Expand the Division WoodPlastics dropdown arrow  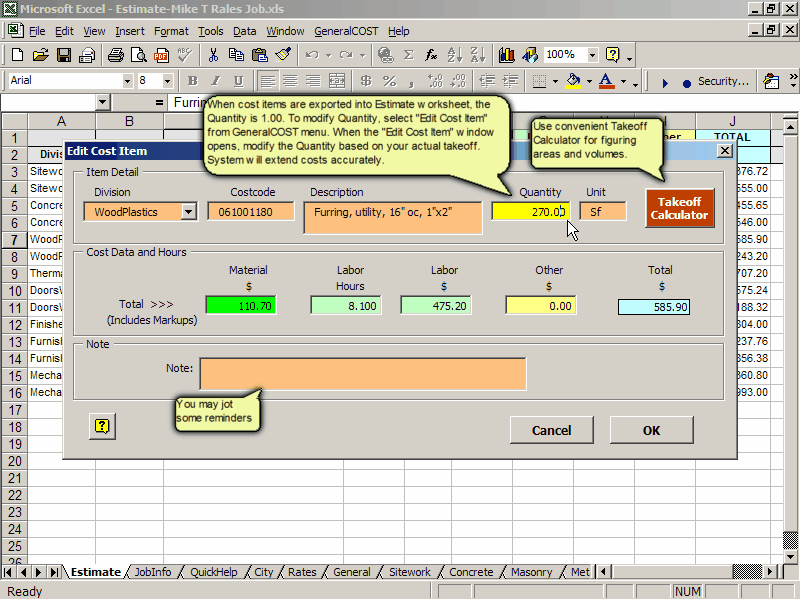point(189,212)
